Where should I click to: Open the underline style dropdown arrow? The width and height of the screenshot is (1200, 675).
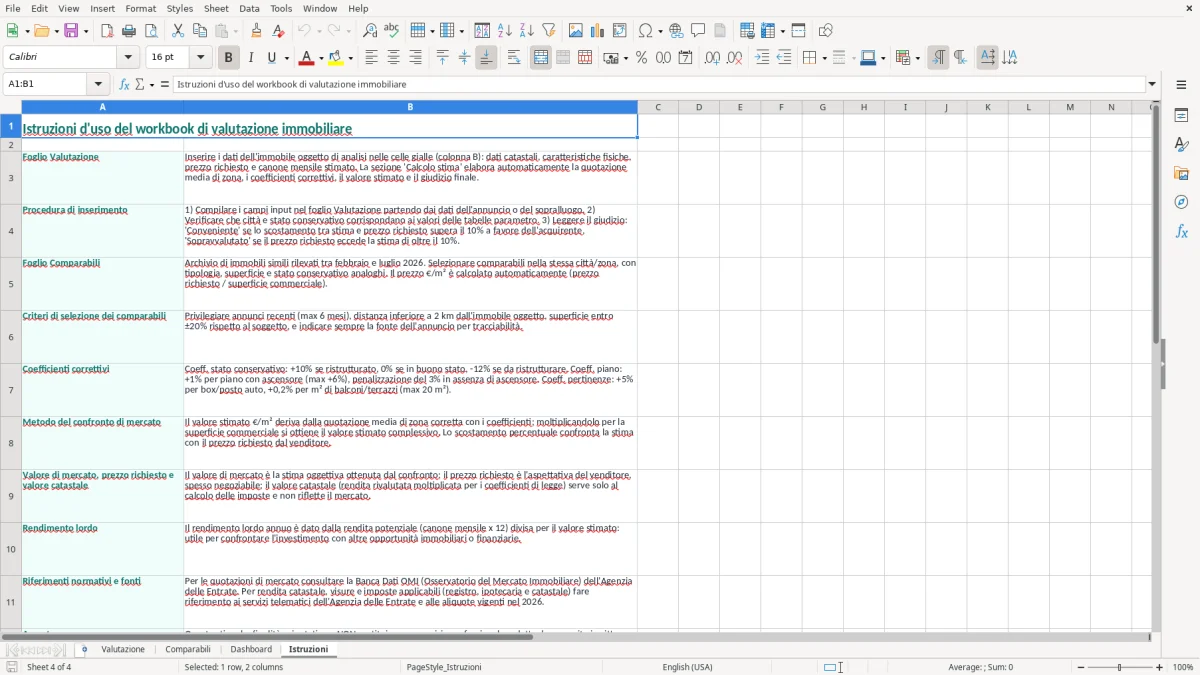coord(286,58)
